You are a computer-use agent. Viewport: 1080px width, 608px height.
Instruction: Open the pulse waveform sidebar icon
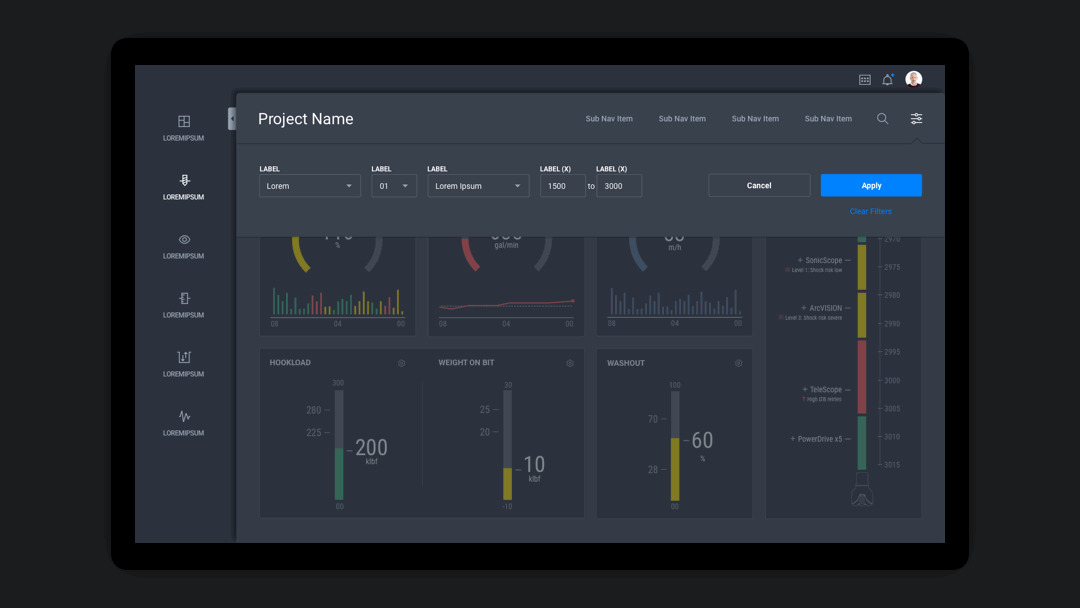184,416
